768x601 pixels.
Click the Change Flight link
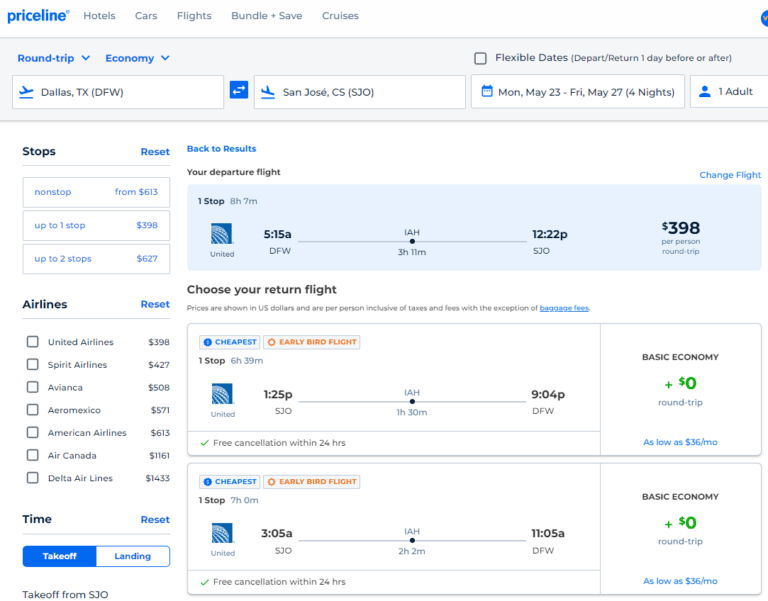[x=730, y=175]
